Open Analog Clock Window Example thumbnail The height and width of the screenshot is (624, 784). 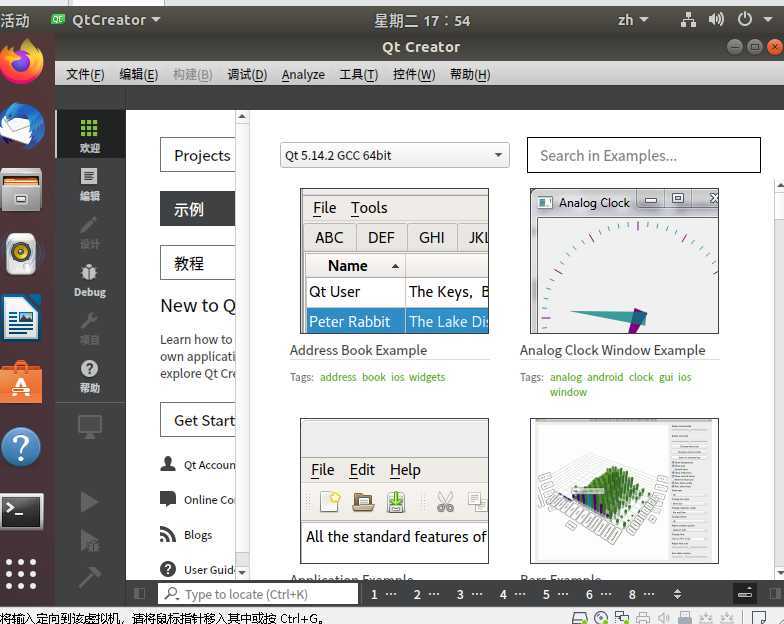click(624, 261)
